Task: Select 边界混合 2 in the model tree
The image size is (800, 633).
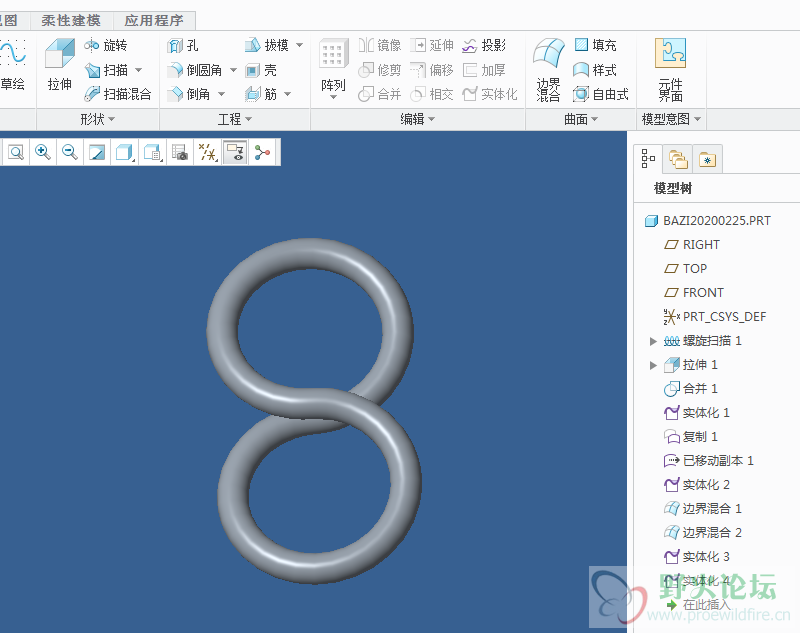Action: point(703,533)
